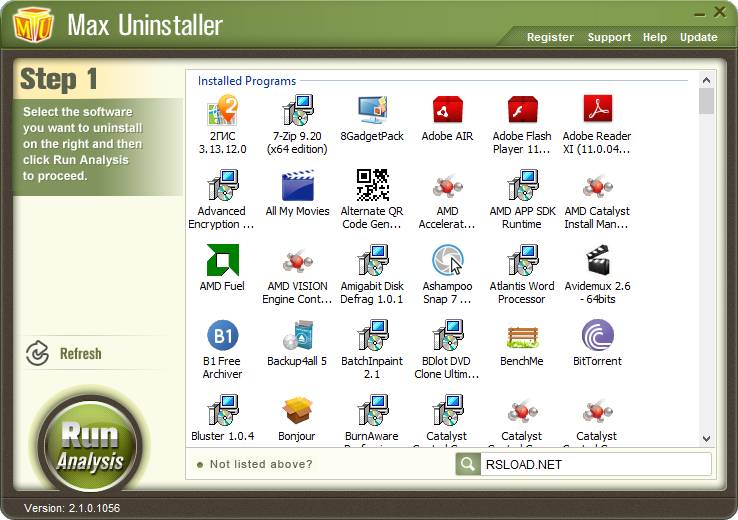
Task: Select the BitTorrent icon
Action: [x=597, y=335]
